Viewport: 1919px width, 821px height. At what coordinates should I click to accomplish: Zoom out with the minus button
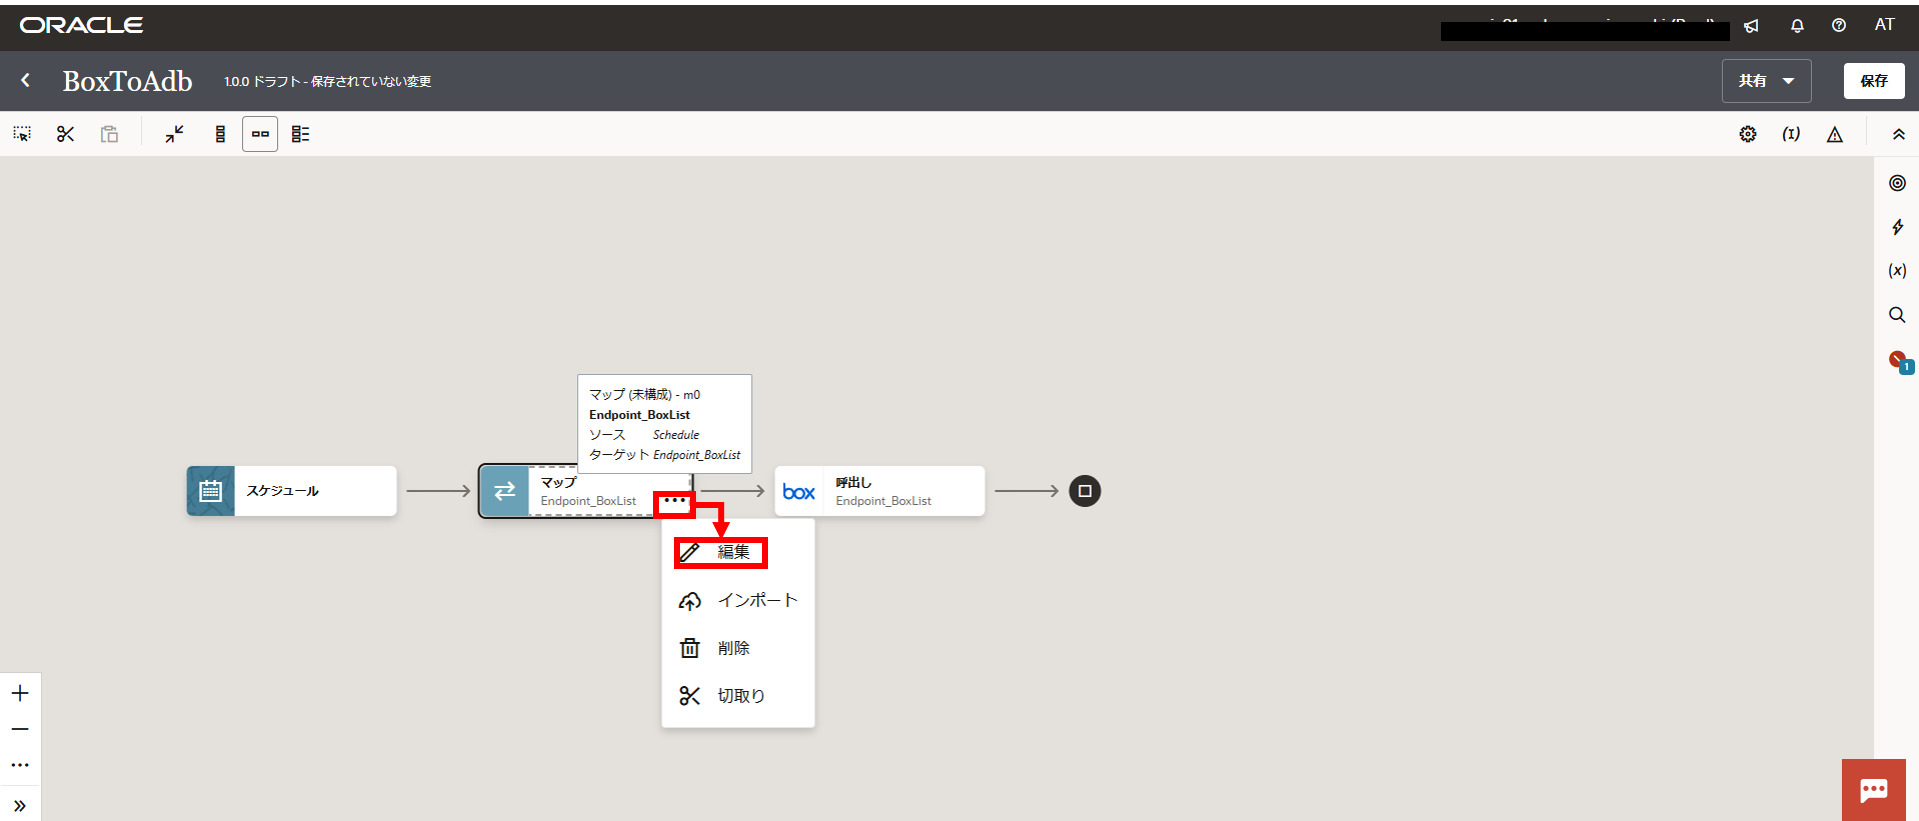point(20,729)
